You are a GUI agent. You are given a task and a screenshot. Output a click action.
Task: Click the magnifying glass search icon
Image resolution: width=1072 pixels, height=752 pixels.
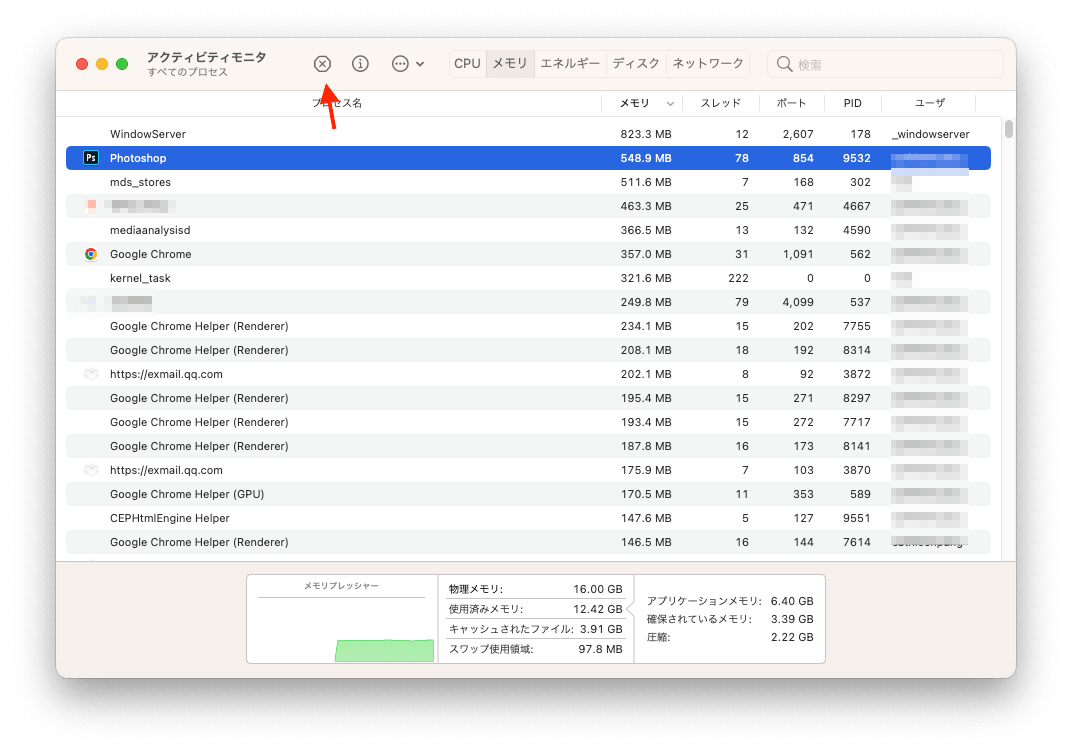[x=784, y=64]
